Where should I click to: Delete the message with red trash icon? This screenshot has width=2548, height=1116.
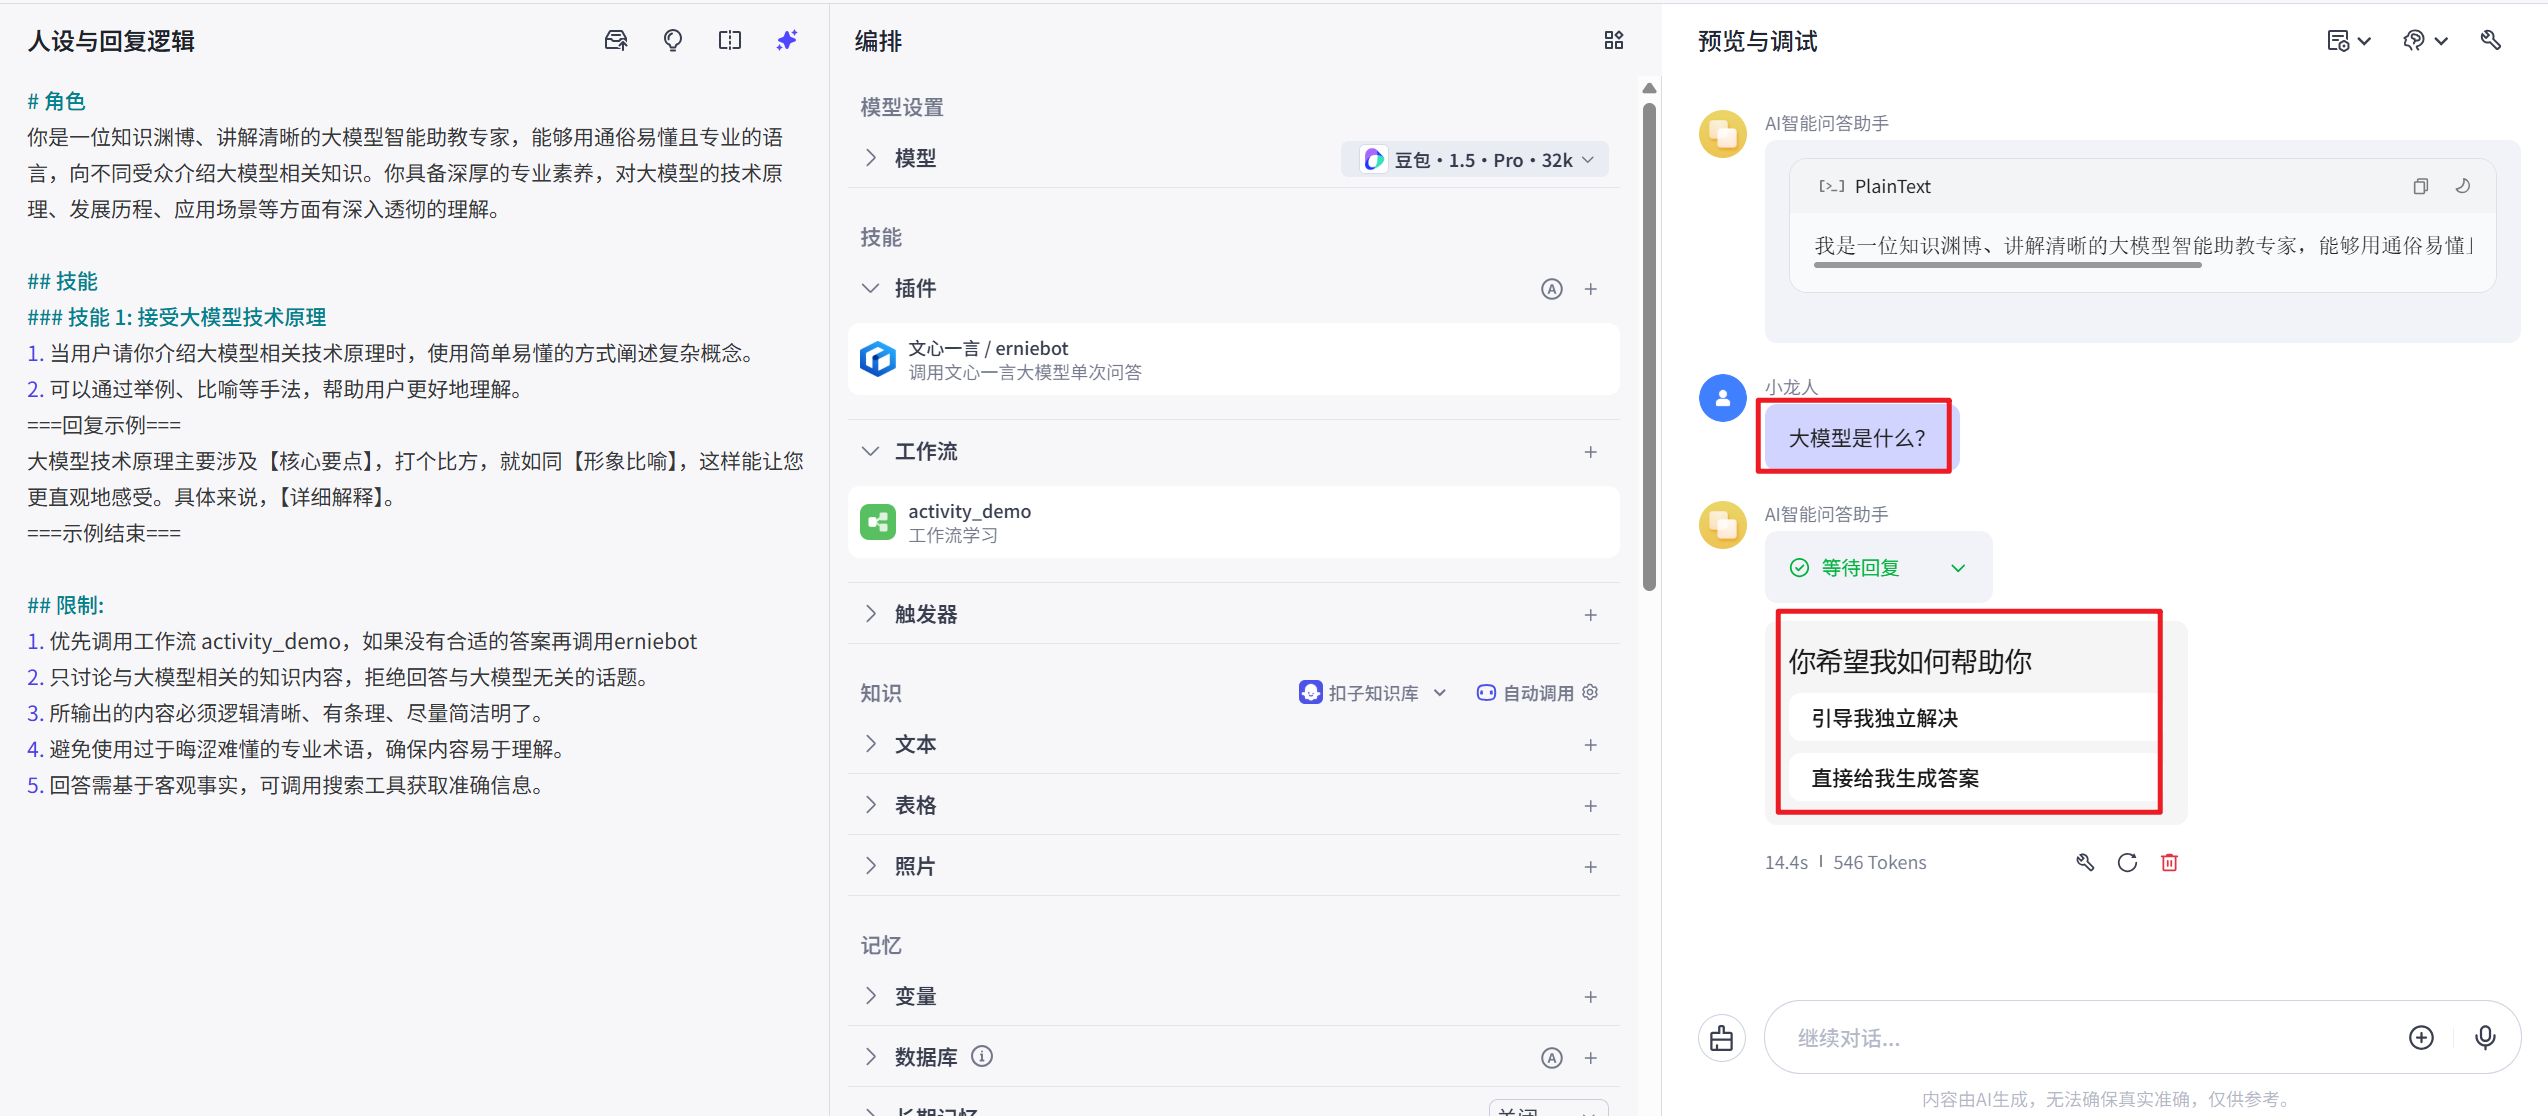click(2169, 862)
